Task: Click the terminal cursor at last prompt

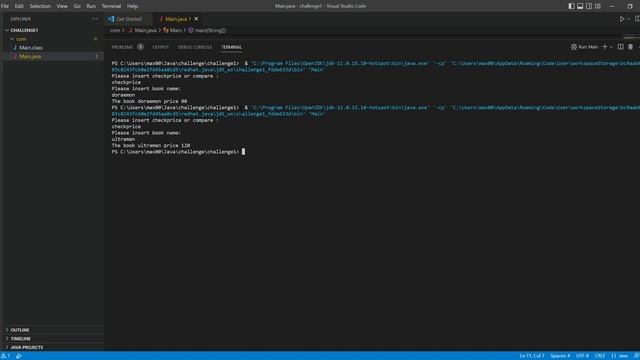Action: click(x=243, y=151)
